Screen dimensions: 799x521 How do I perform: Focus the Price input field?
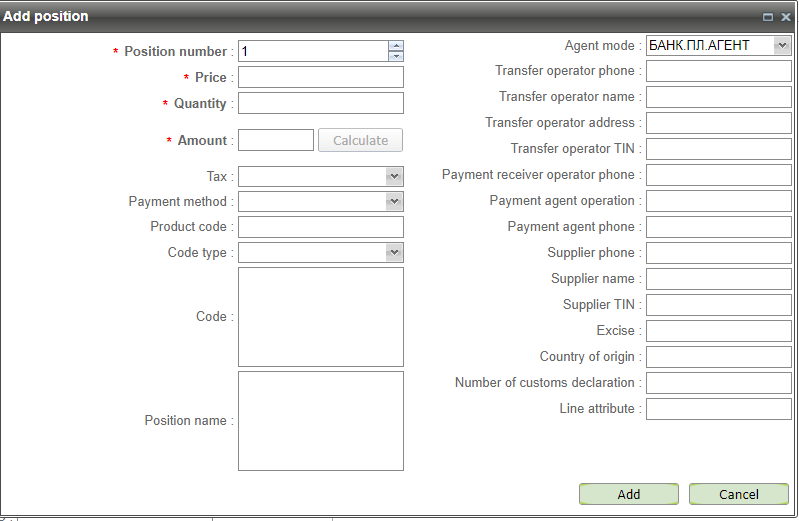coord(320,78)
